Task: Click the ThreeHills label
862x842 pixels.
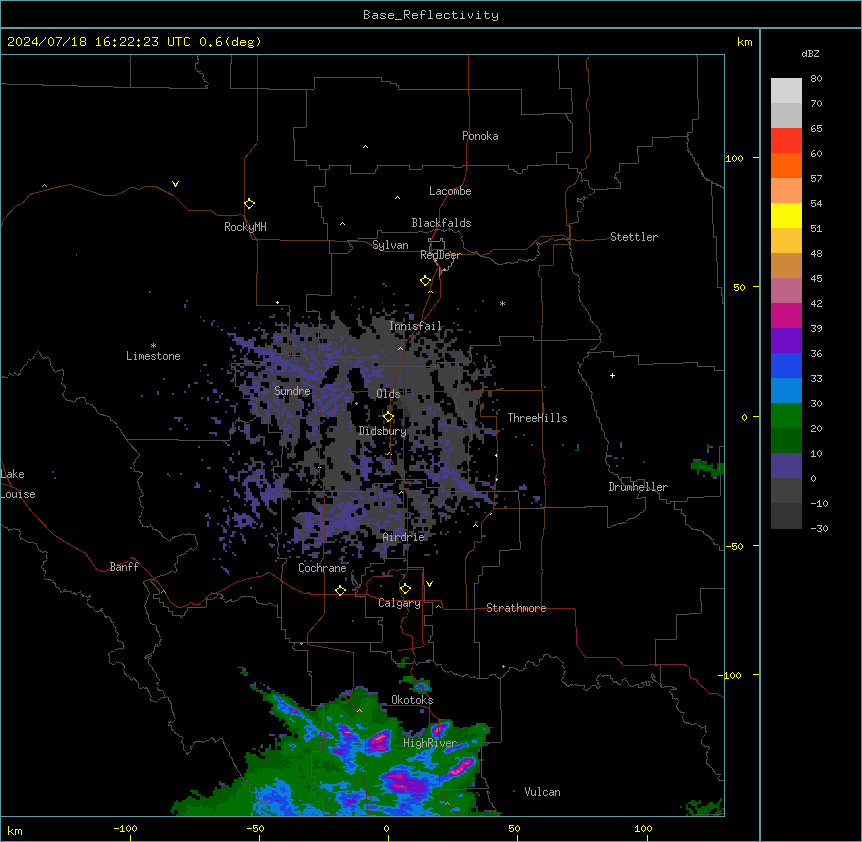Action: pyautogui.click(x=537, y=418)
